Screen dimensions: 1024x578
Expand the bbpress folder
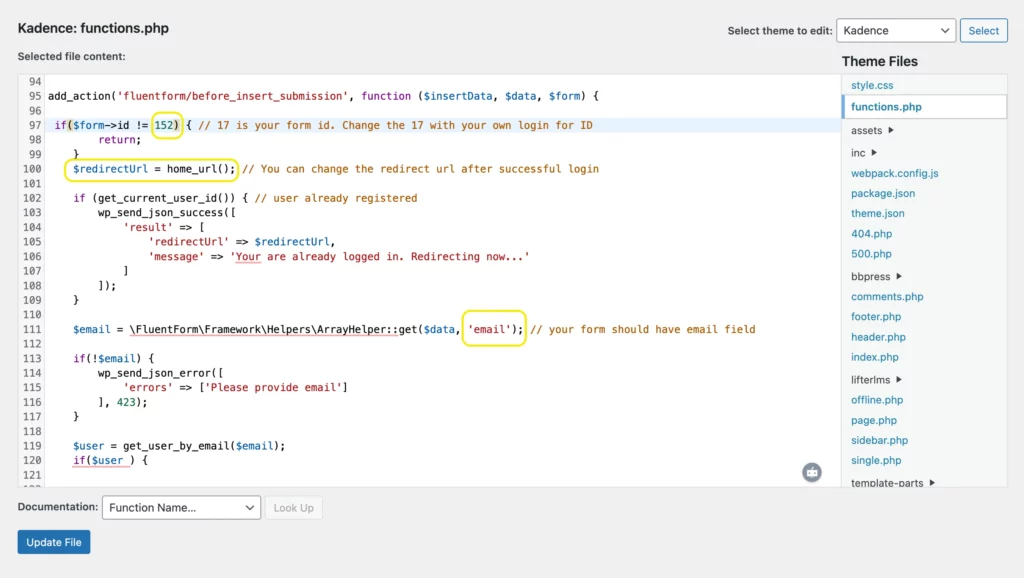tap(876, 276)
